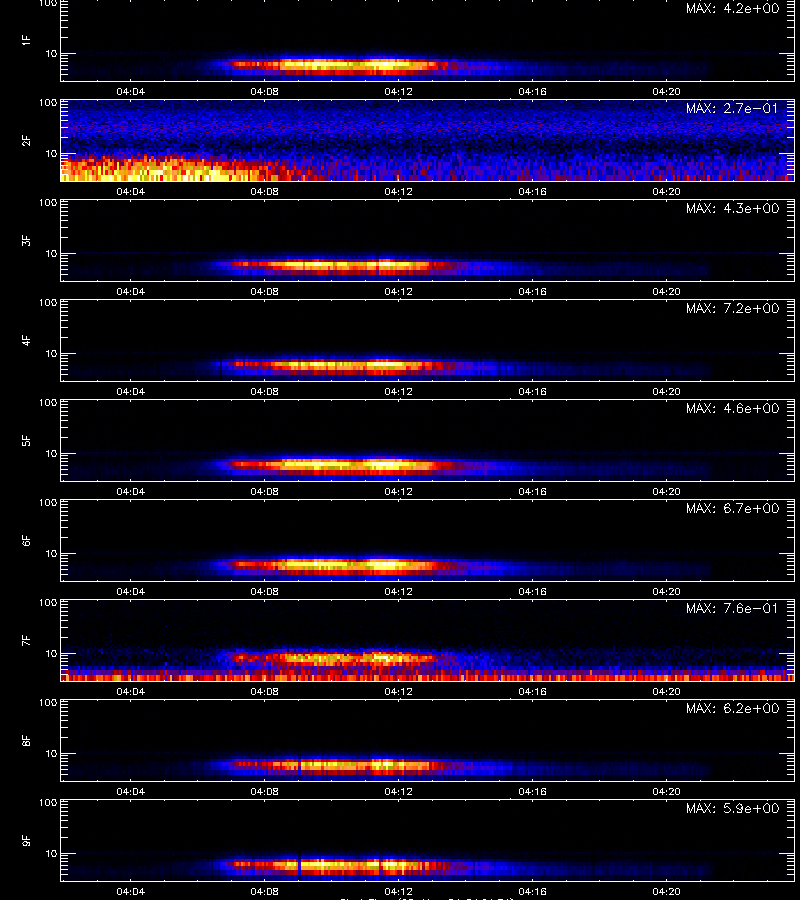Pick the 7F y-axis panel label
The image size is (800, 900).
point(26,641)
